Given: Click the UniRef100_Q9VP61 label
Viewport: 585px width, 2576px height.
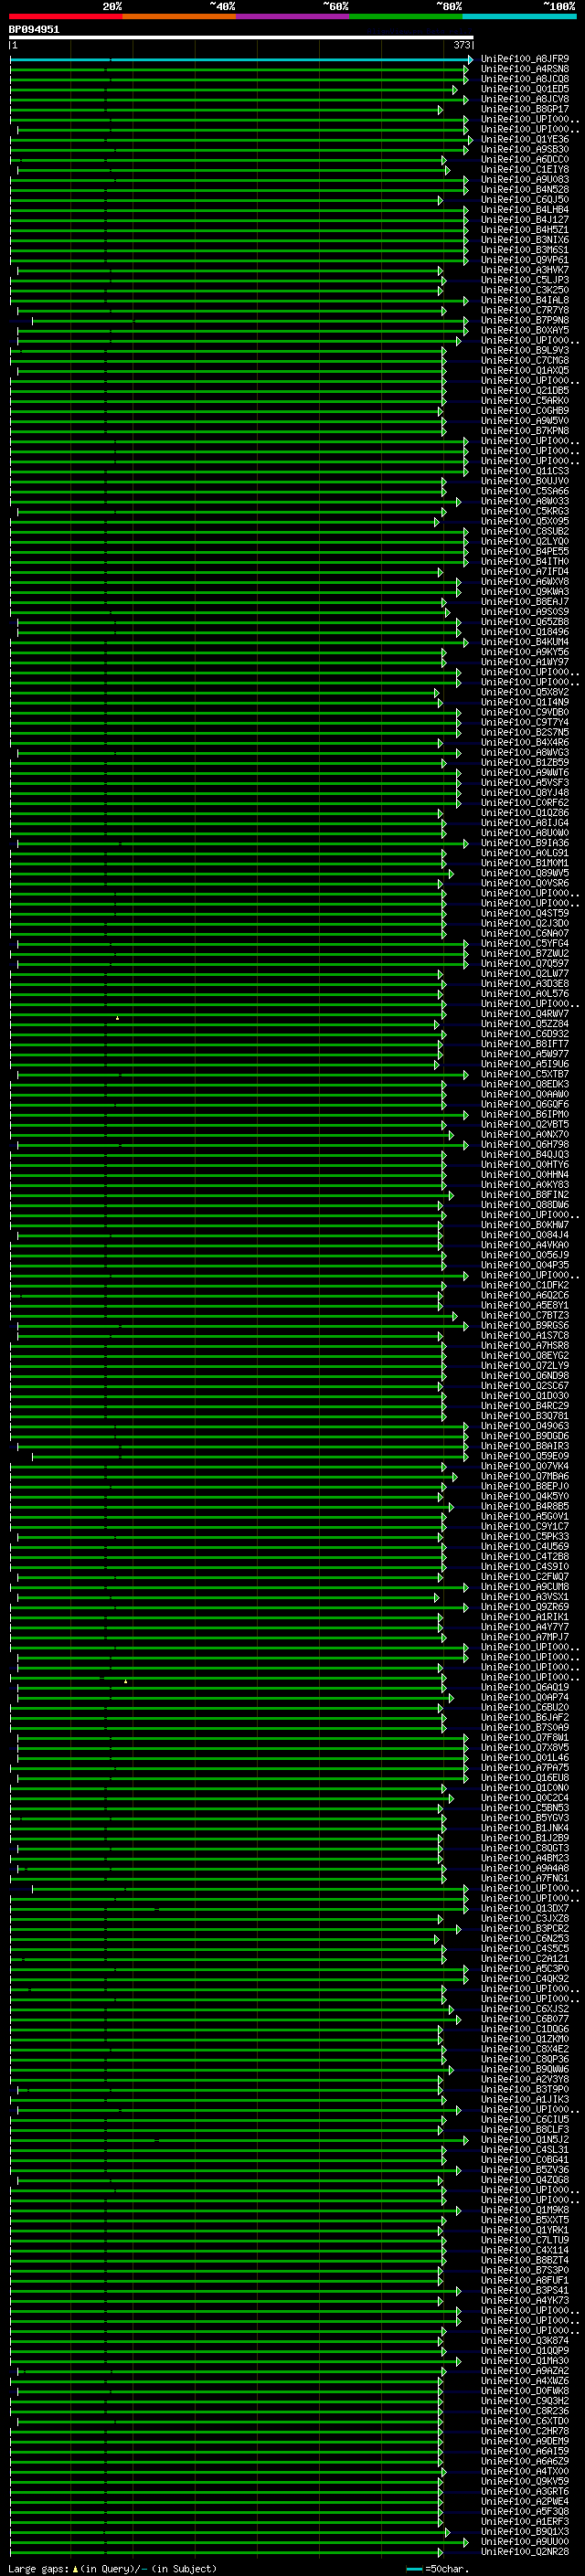Looking at the screenshot, I should point(524,260).
